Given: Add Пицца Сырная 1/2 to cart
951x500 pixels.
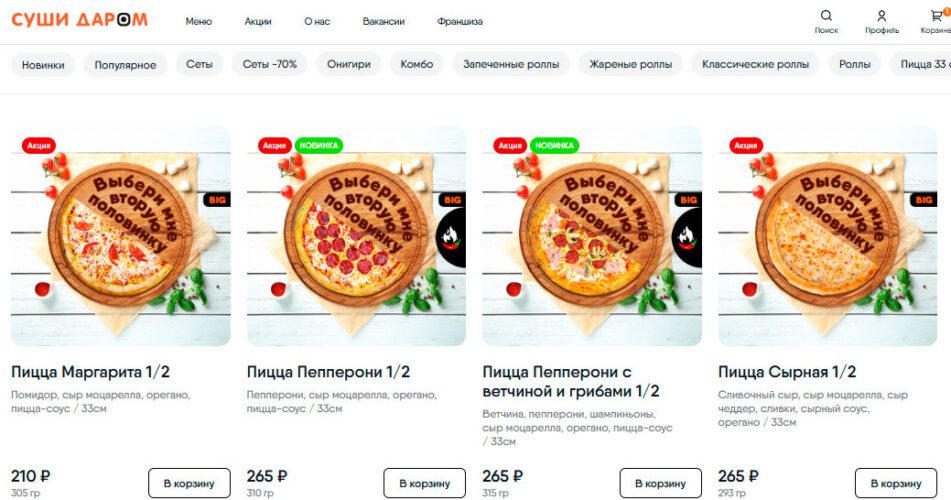Looking at the screenshot, I should pos(896,483).
